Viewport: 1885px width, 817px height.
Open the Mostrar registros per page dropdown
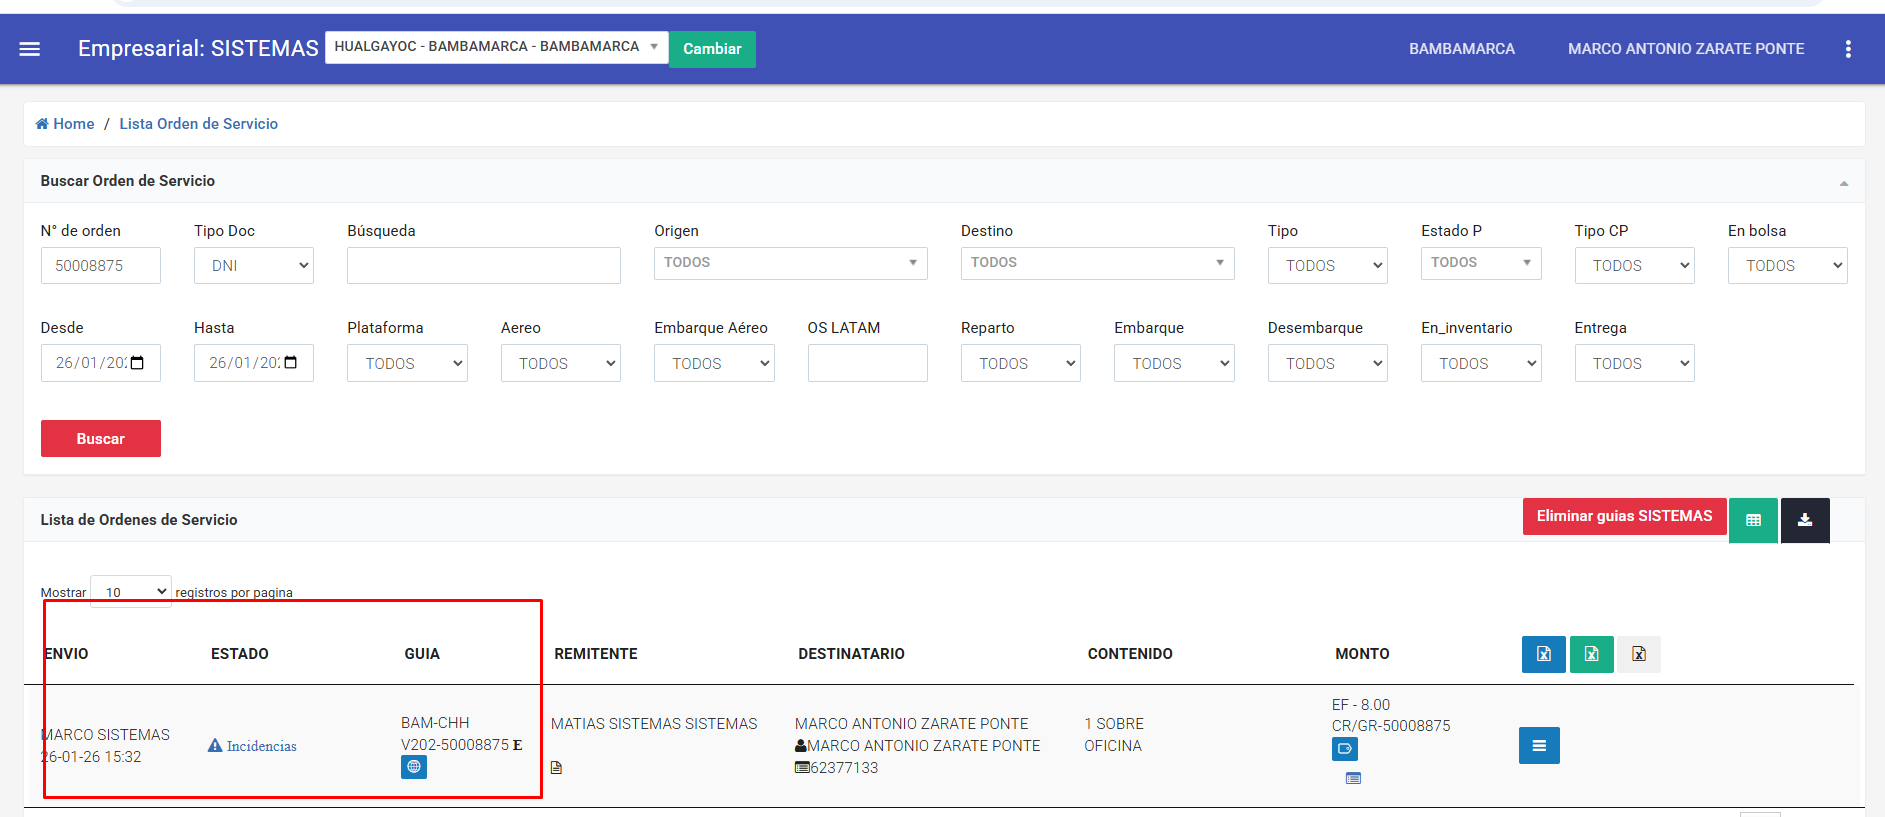coord(131,592)
